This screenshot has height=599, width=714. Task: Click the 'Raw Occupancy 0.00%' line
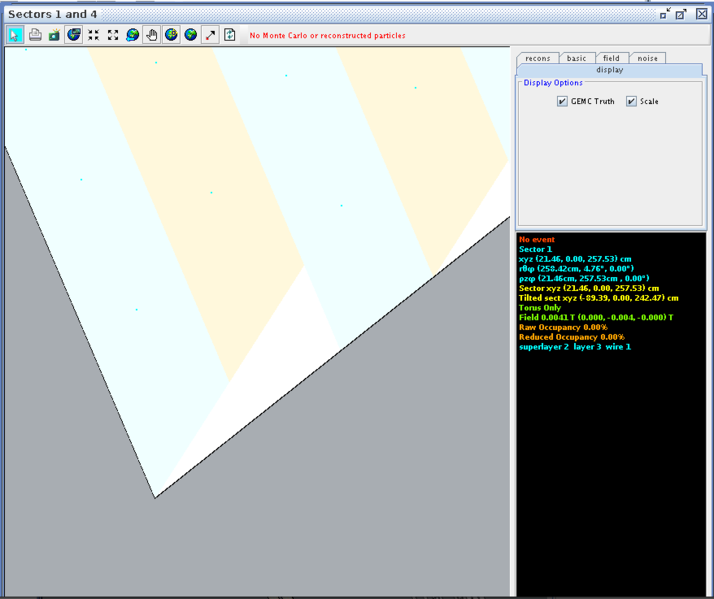563,328
